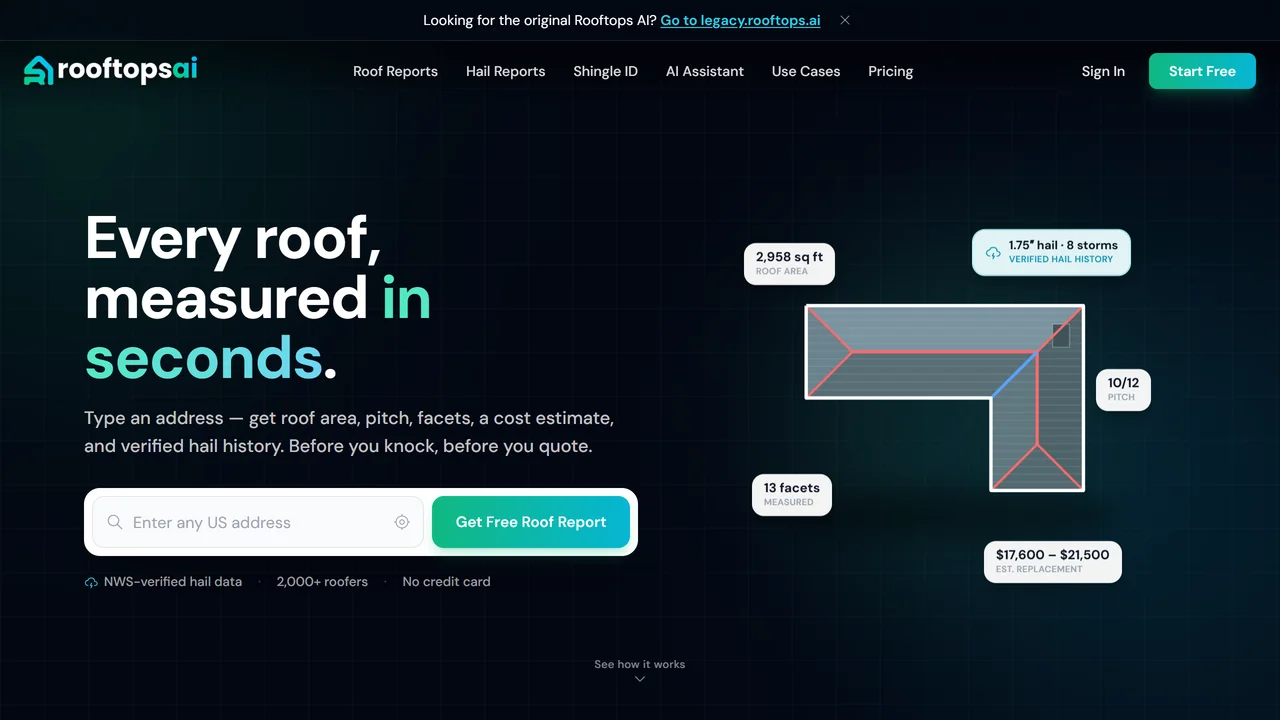Click the 13 facets Measured badge

coord(792,495)
